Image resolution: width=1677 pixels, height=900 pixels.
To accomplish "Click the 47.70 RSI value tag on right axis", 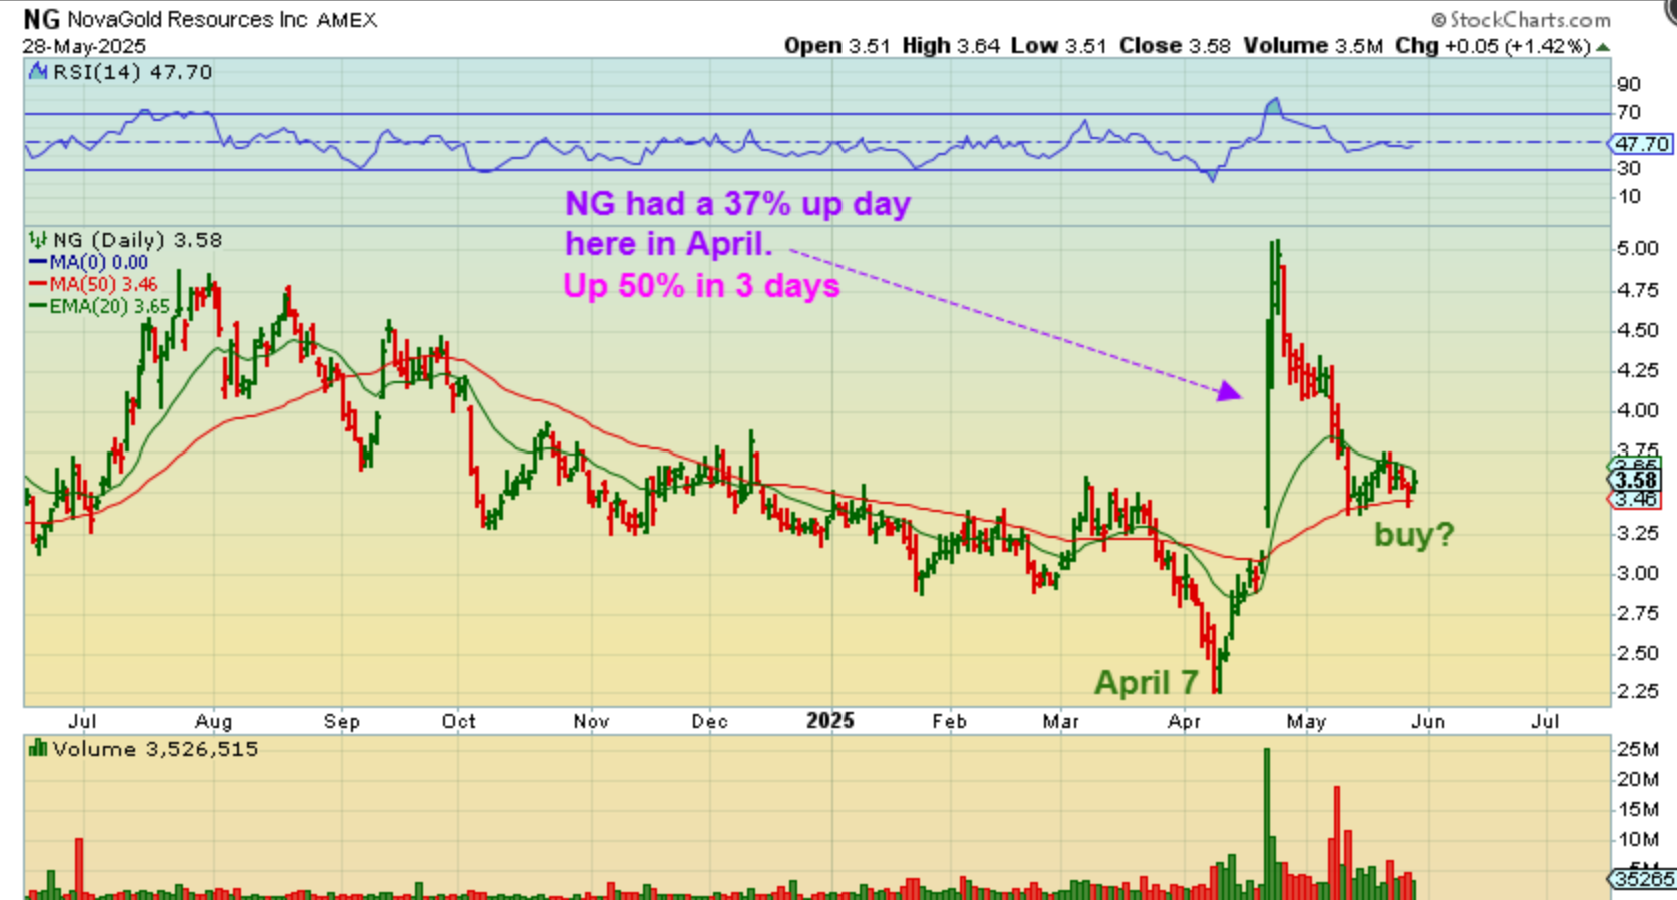I will click(x=1642, y=144).
